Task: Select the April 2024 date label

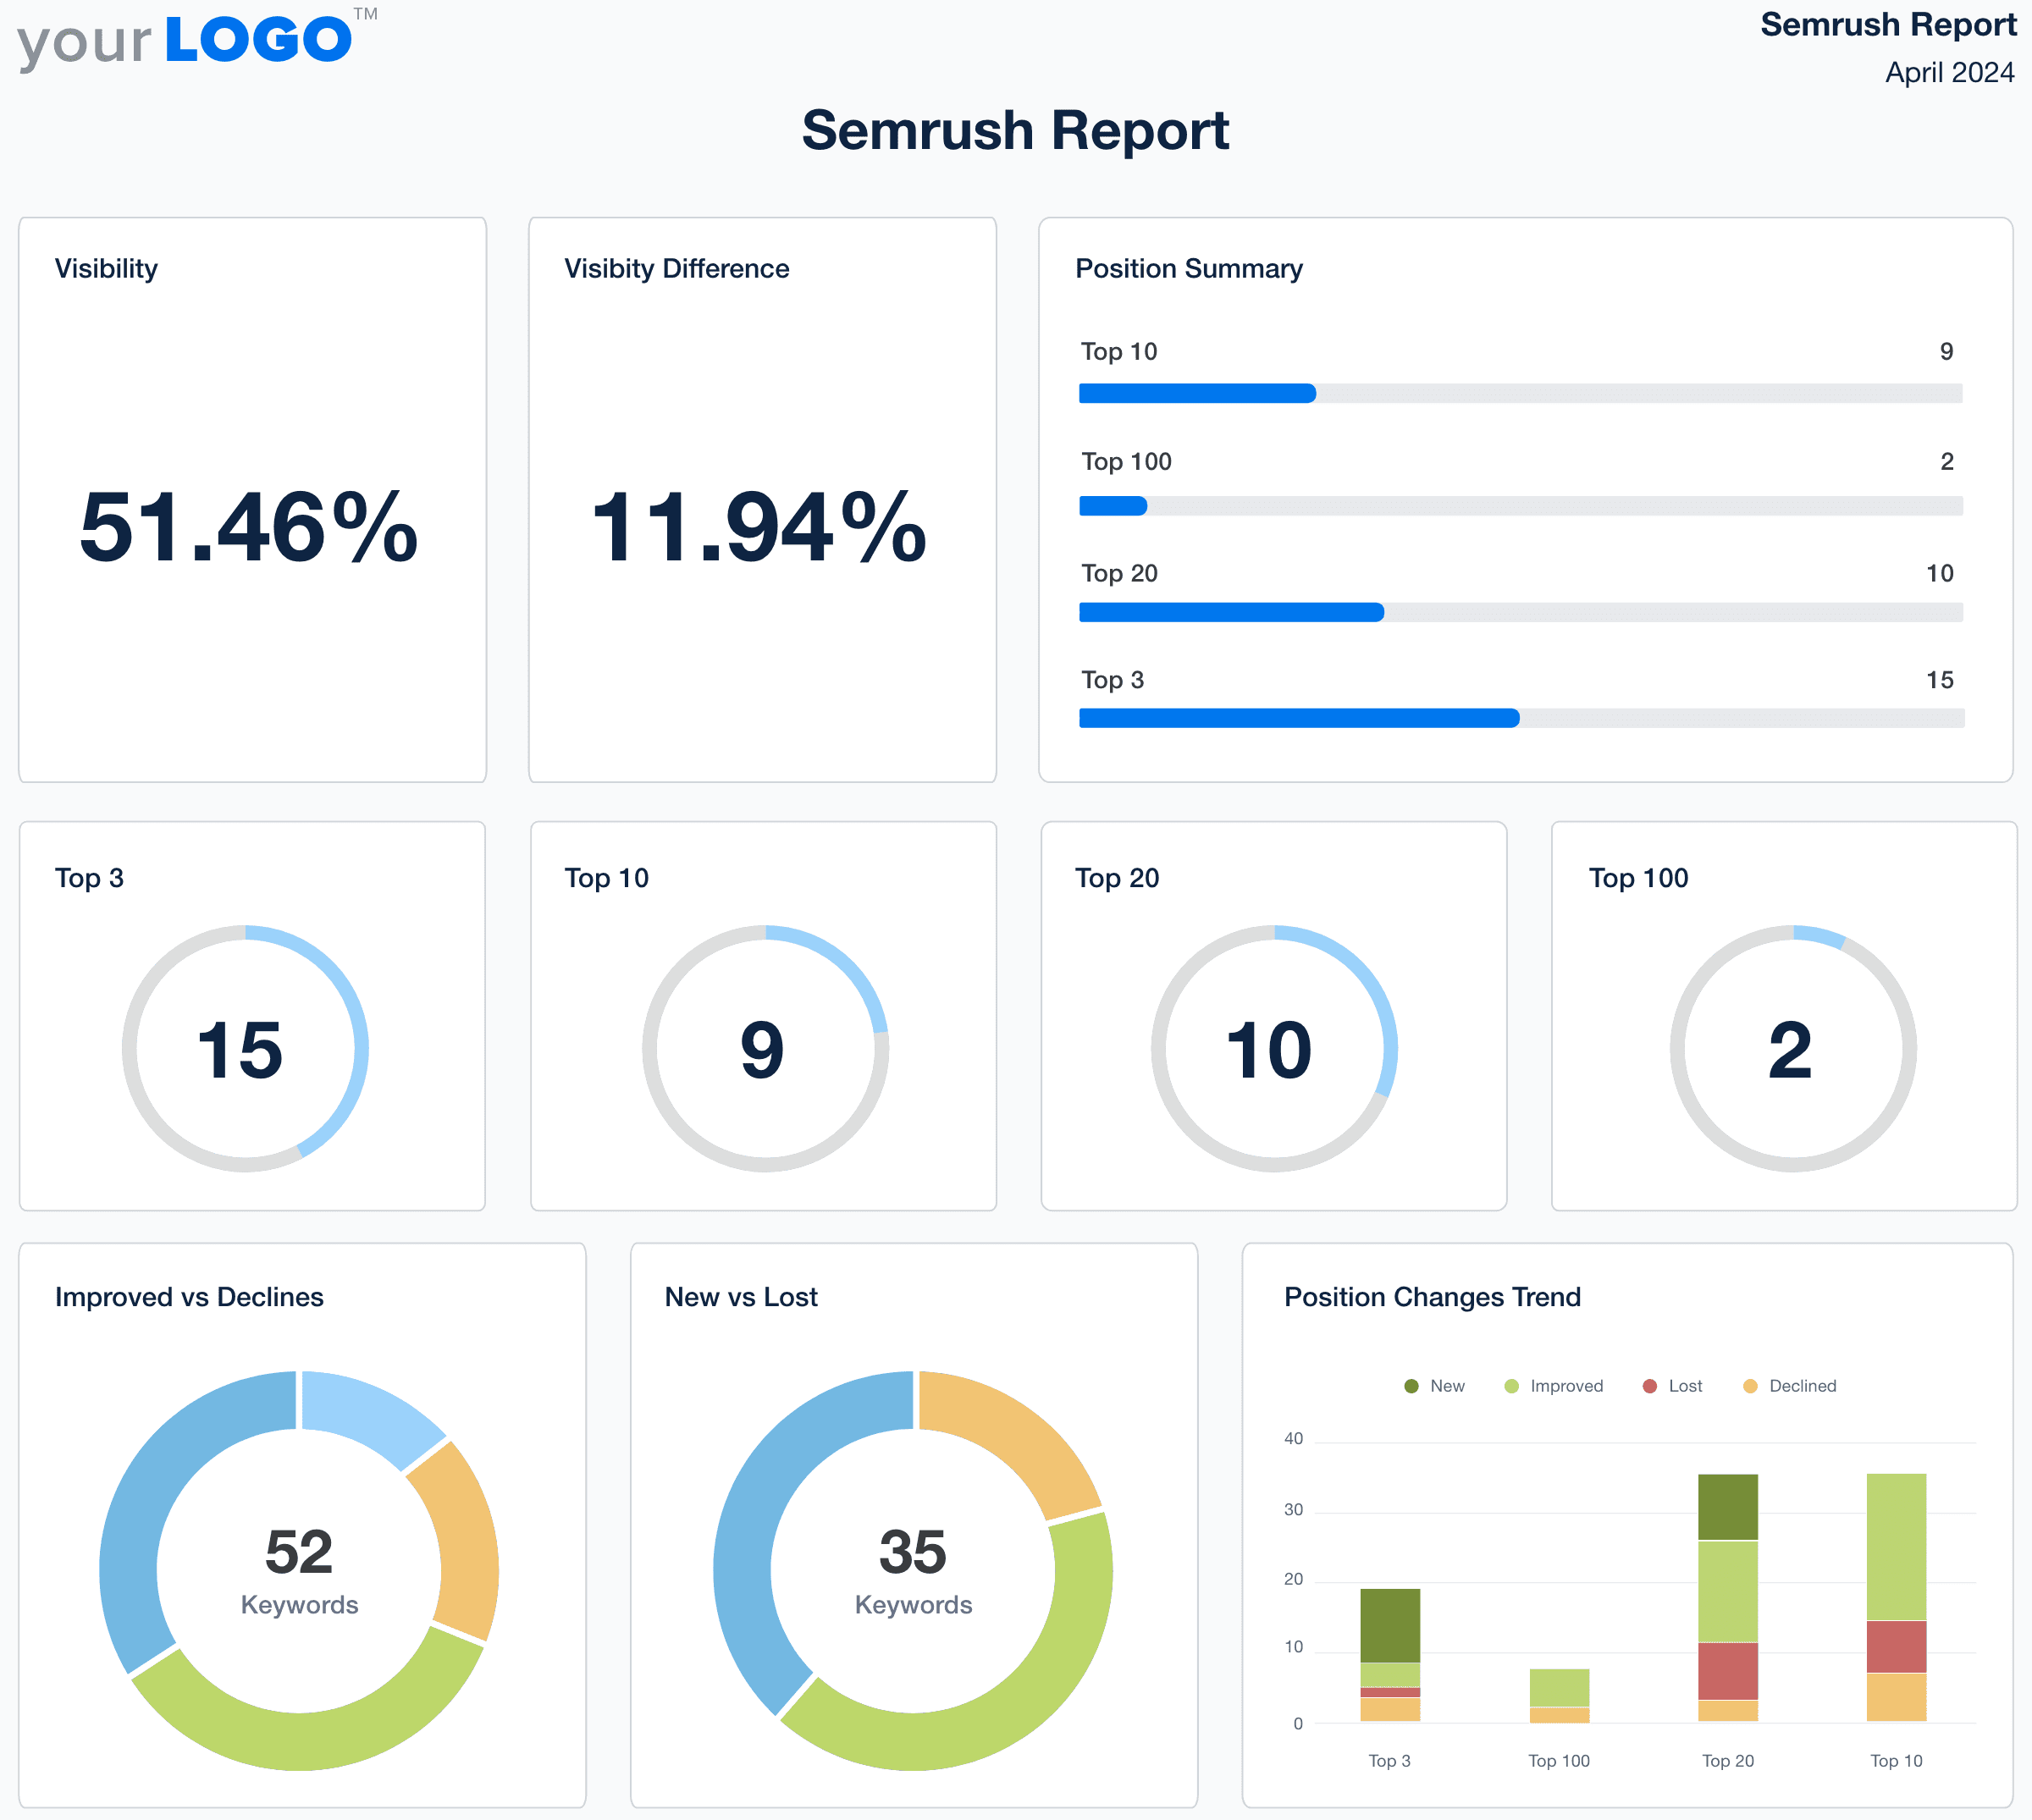Action: 1948,72
